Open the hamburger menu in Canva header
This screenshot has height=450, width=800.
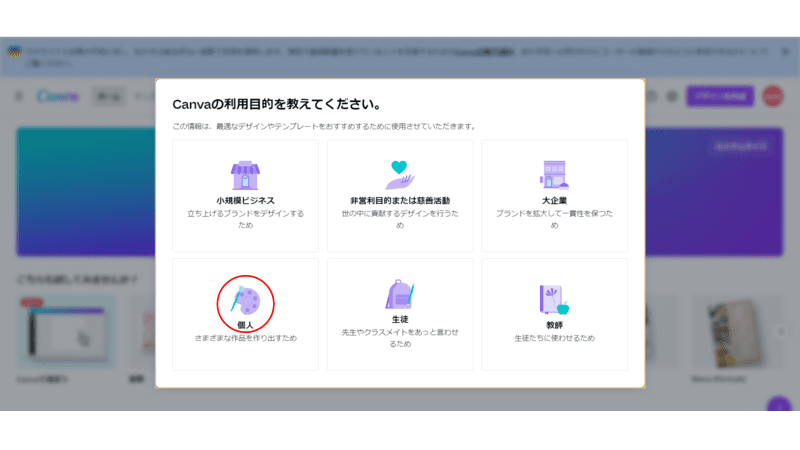click(19, 96)
